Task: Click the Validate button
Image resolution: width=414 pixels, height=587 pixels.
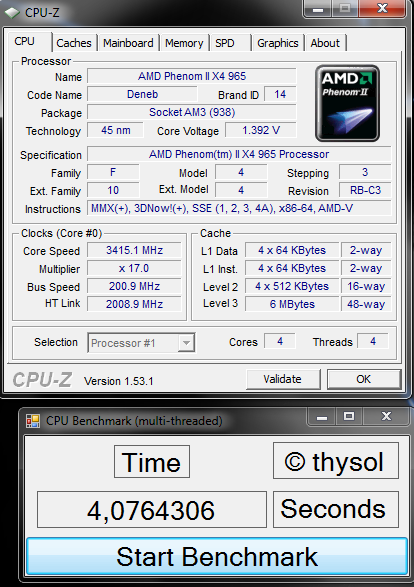Action: pyautogui.click(x=283, y=379)
